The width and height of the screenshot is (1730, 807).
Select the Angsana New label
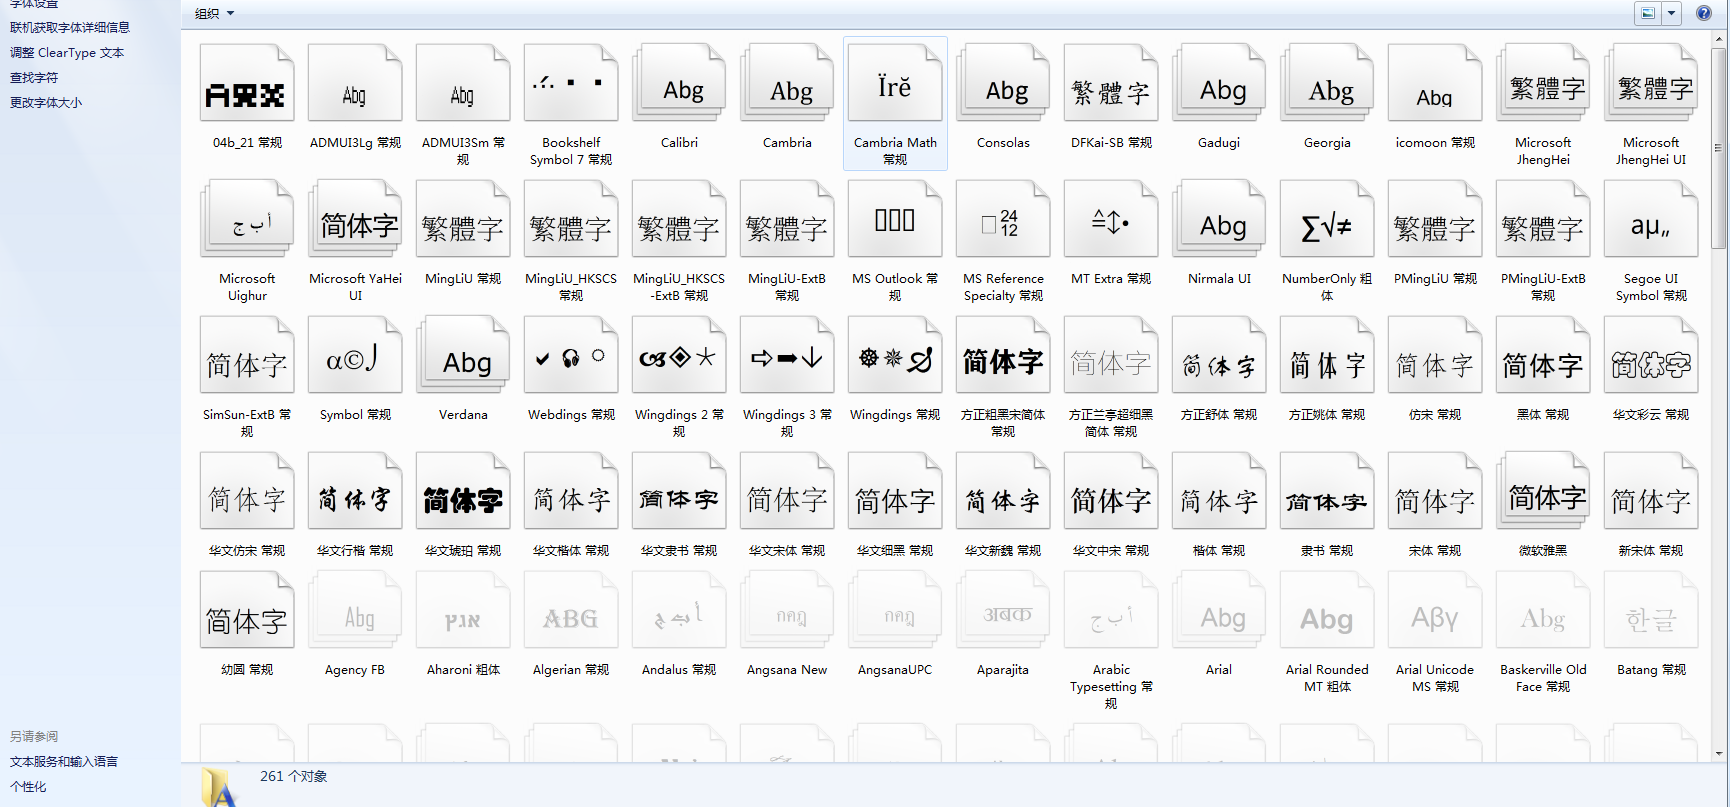pyautogui.click(x=787, y=670)
